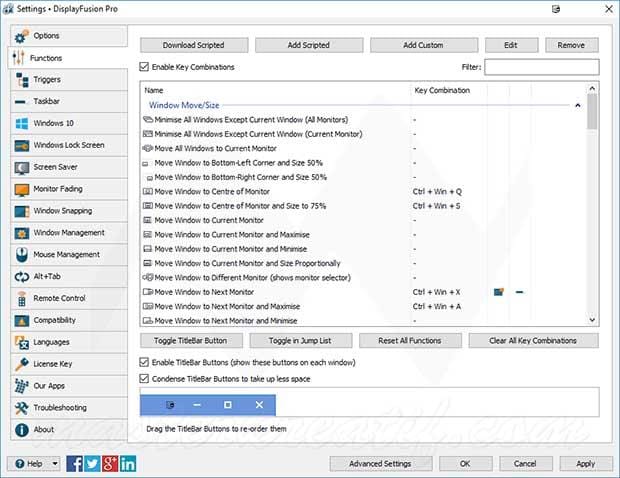Select Move Window to Next Monitor and Maximise

[364, 306]
